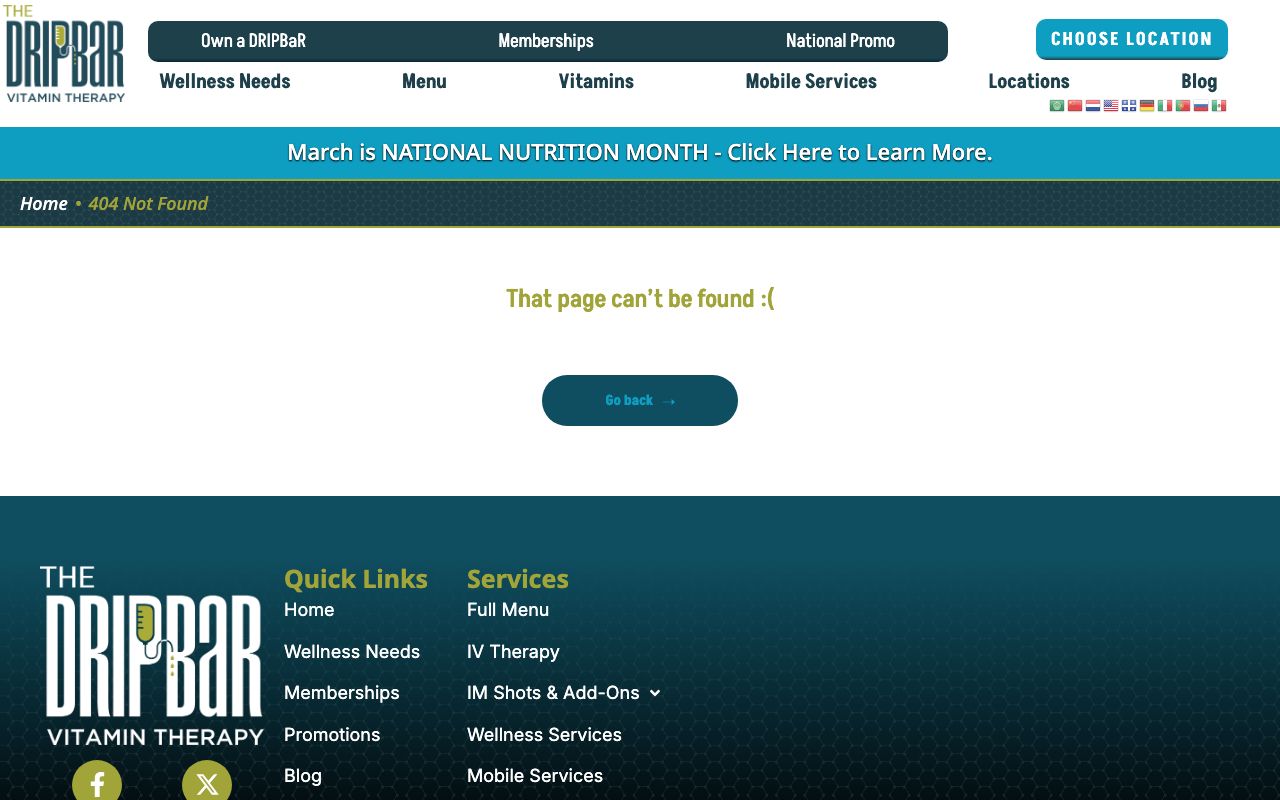Image resolution: width=1280 pixels, height=800 pixels.
Task: Click the DRIPBaR logo in header
Action: (65, 55)
